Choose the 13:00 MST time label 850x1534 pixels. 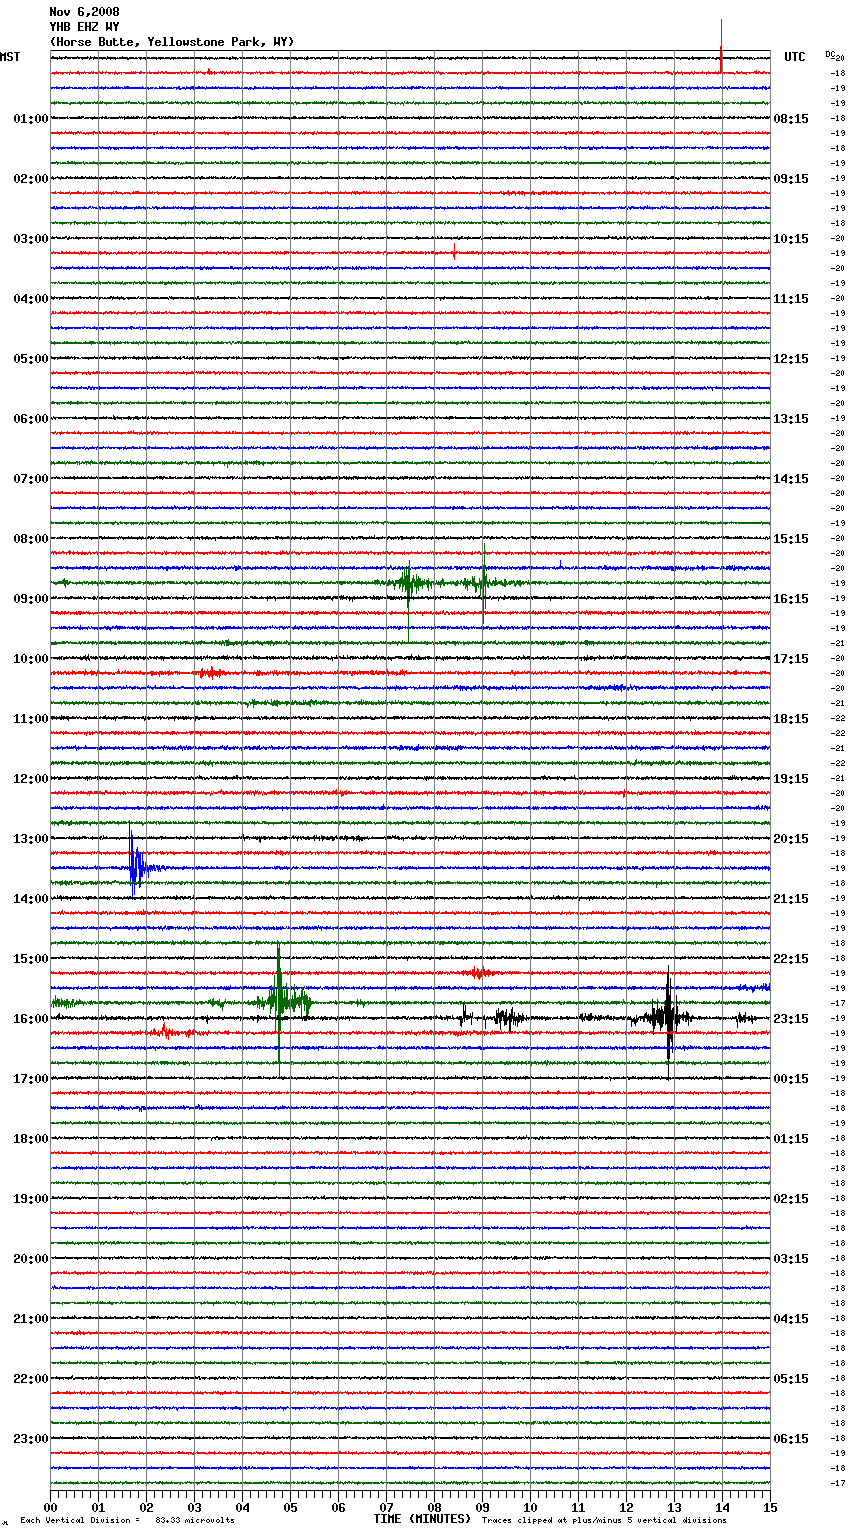31,839
